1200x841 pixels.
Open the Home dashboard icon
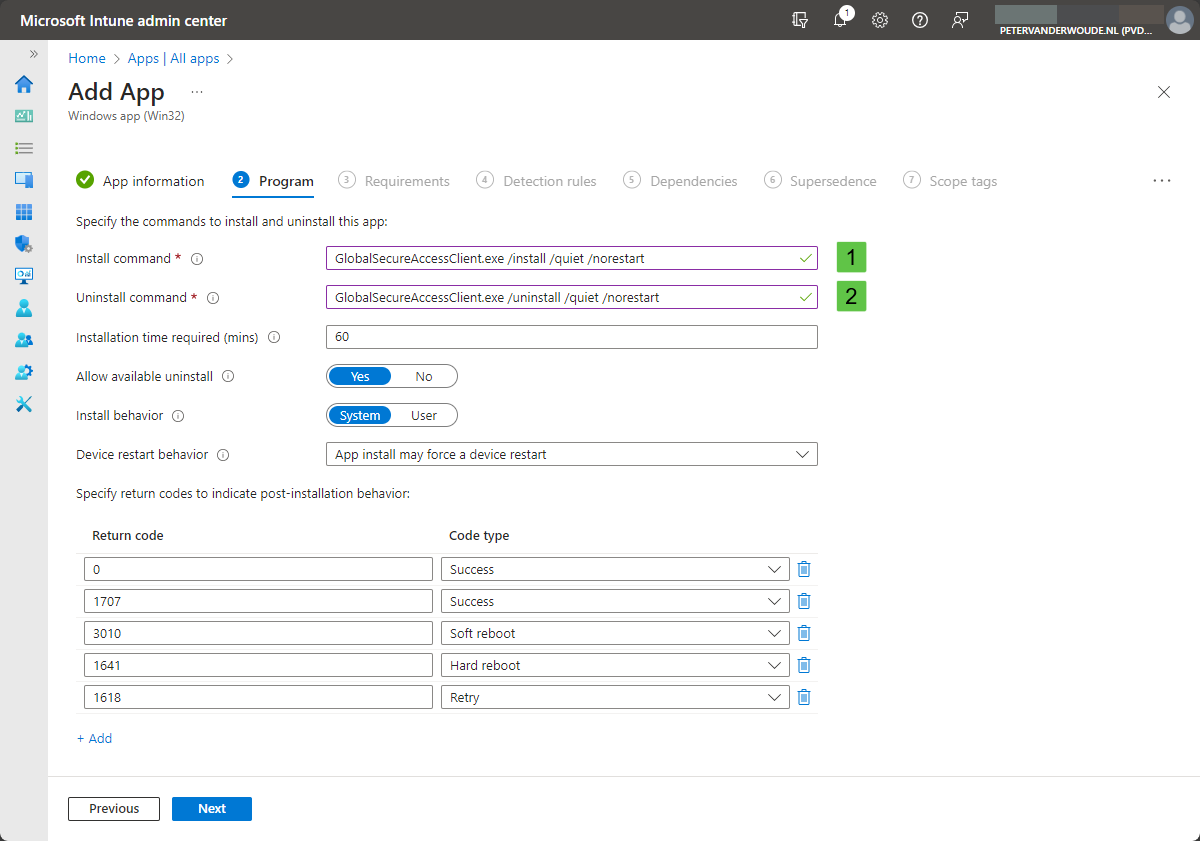pyautogui.click(x=23, y=85)
